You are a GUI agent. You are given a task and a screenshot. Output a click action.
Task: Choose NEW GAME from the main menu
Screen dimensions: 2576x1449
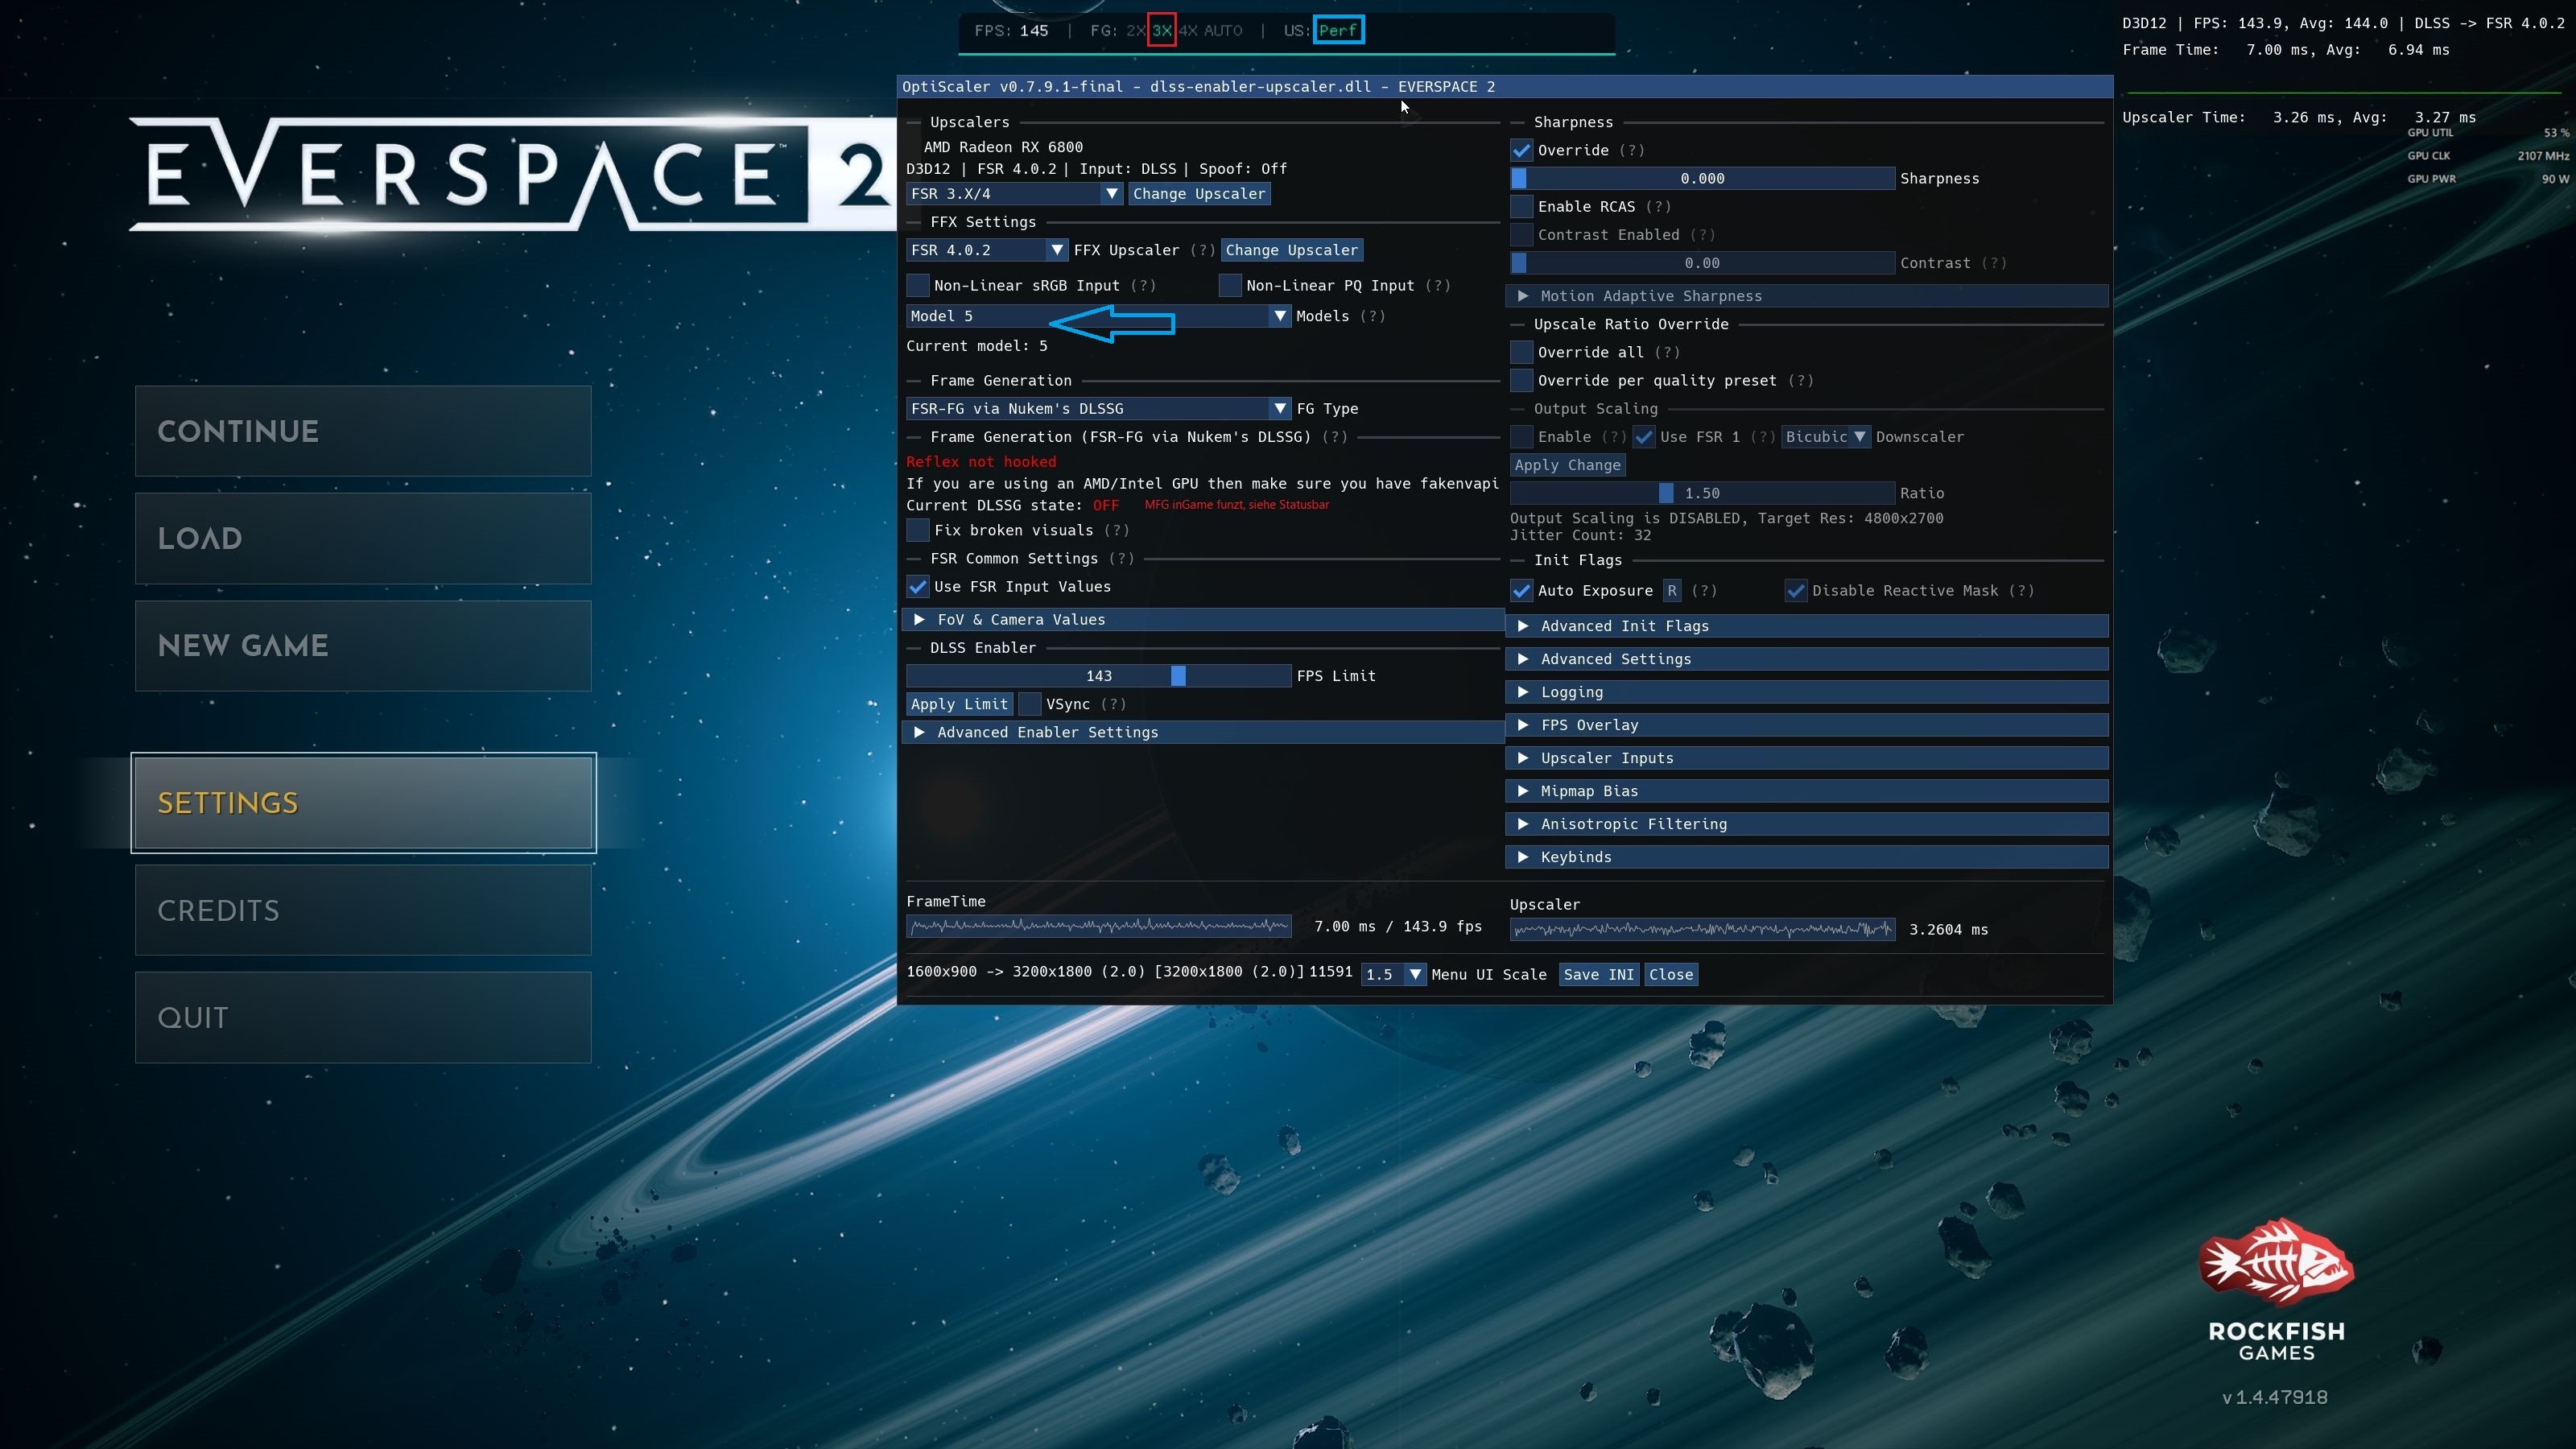(x=363, y=646)
